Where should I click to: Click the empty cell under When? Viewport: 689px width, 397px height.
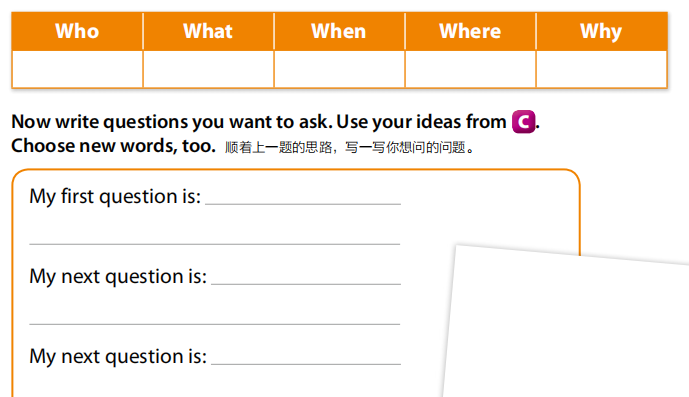339,69
